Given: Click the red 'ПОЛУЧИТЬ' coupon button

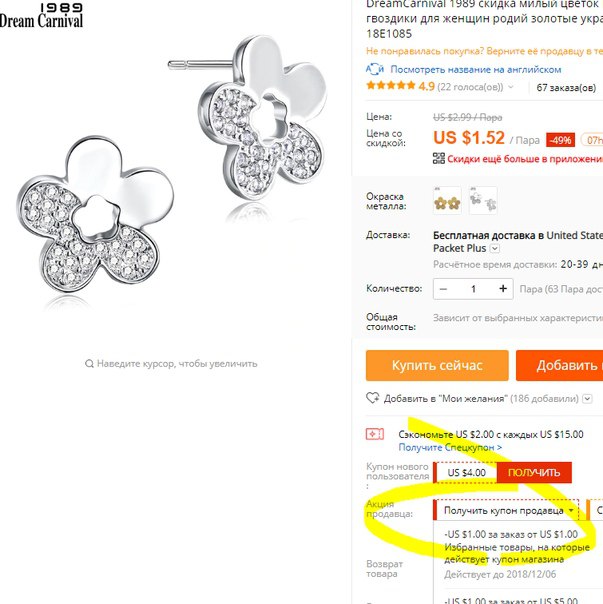Looking at the screenshot, I should click(x=534, y=473).
